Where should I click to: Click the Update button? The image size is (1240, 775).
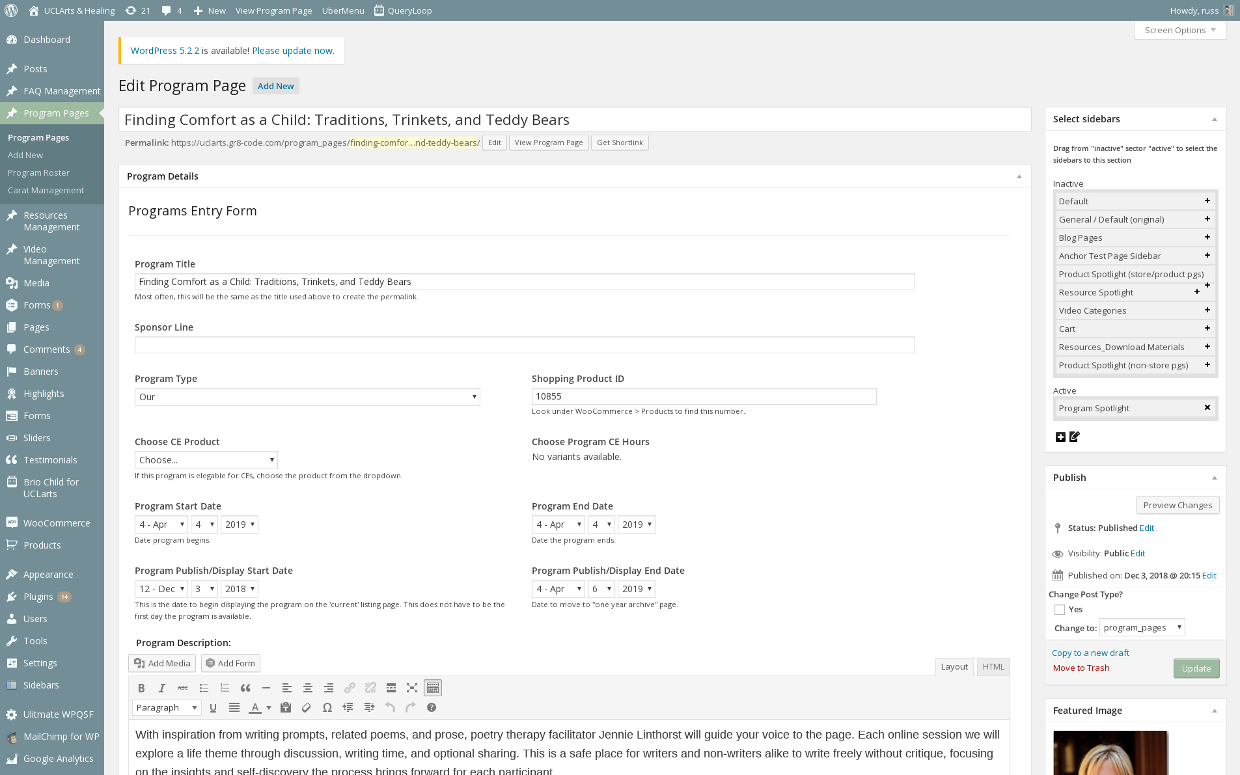coord(1196,669)
